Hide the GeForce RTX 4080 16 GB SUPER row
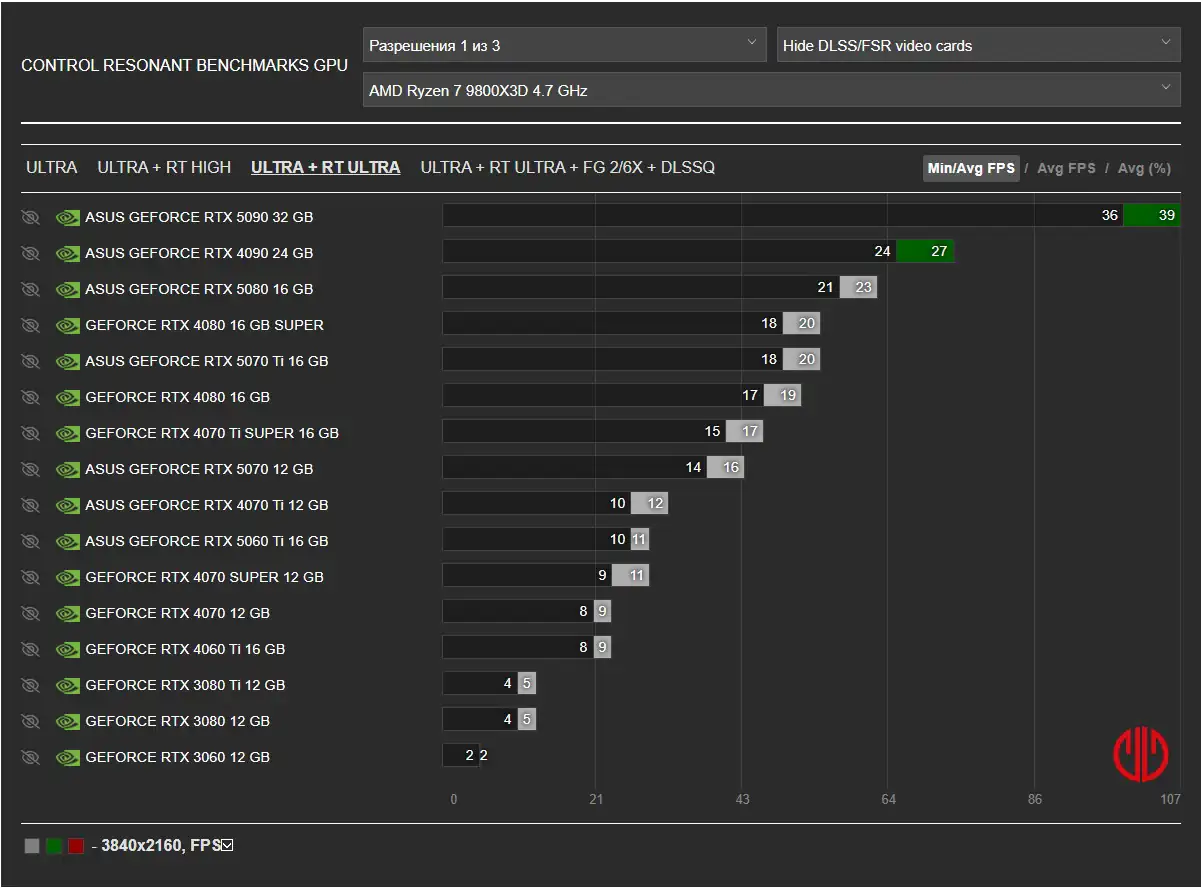1201x888 pixels. [30, 325]
